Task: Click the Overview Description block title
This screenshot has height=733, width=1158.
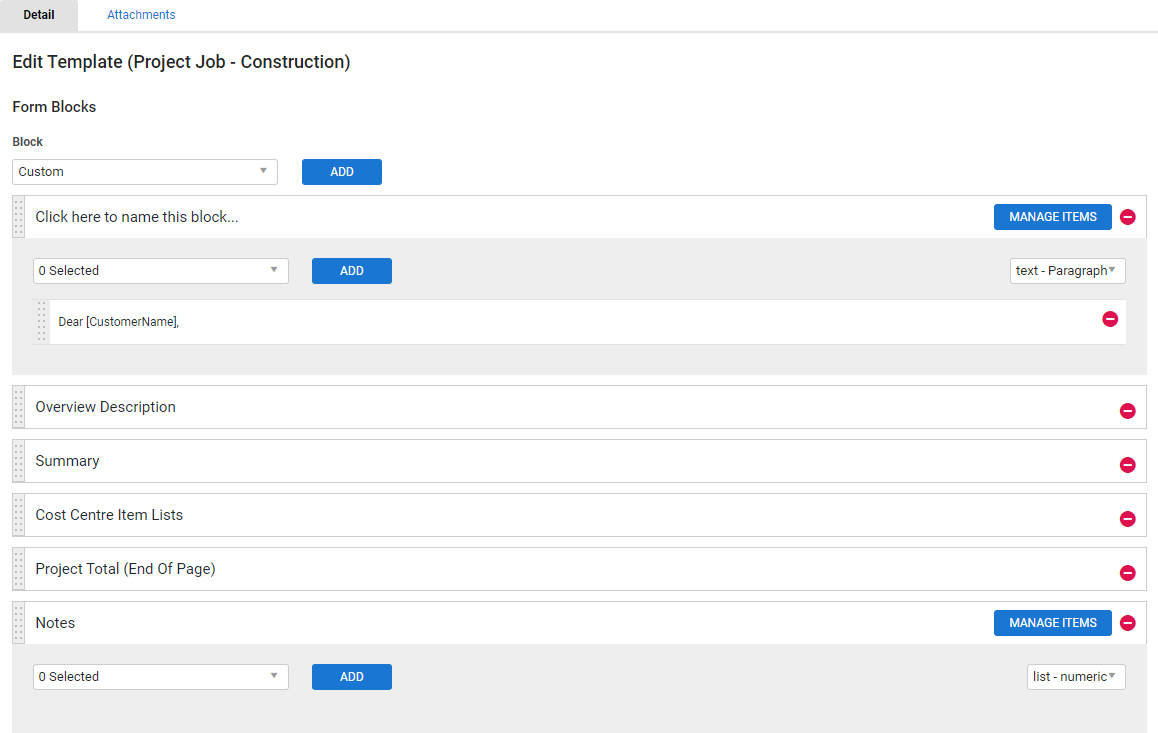Action: pyautogui.click(x=106, y=407)
